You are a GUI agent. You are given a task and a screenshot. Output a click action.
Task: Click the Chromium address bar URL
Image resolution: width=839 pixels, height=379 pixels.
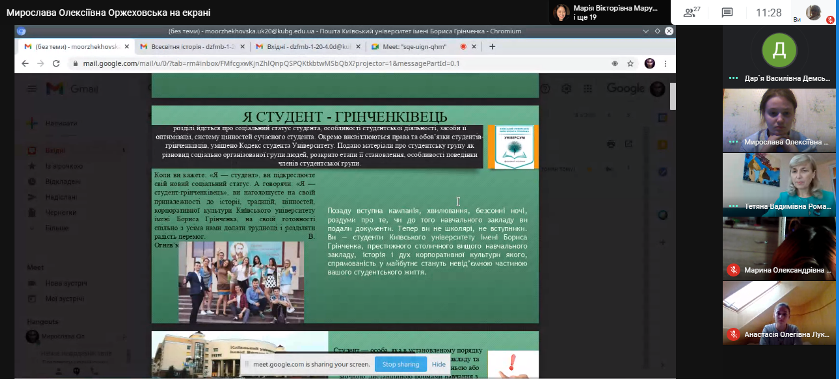pyautogui.click(x=271, y=63)
